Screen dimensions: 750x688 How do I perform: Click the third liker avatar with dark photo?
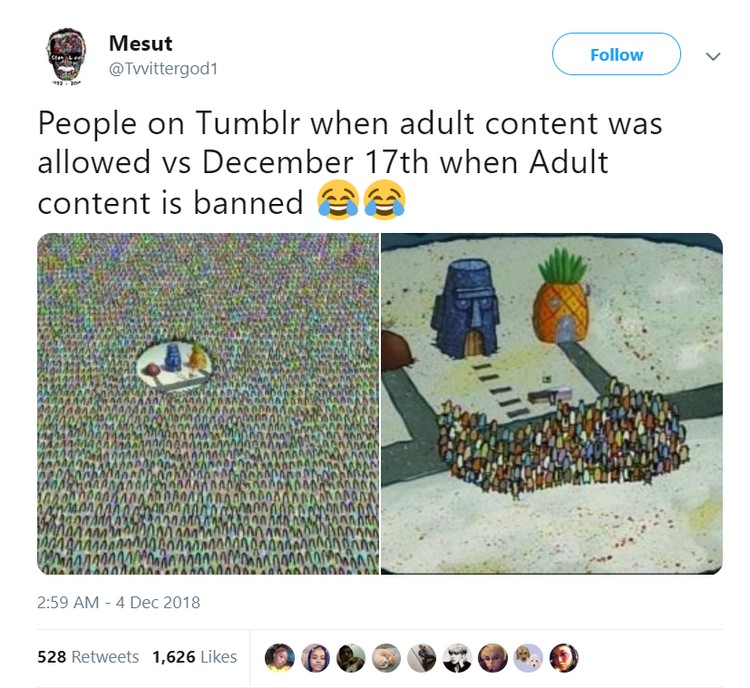[351, 657]
